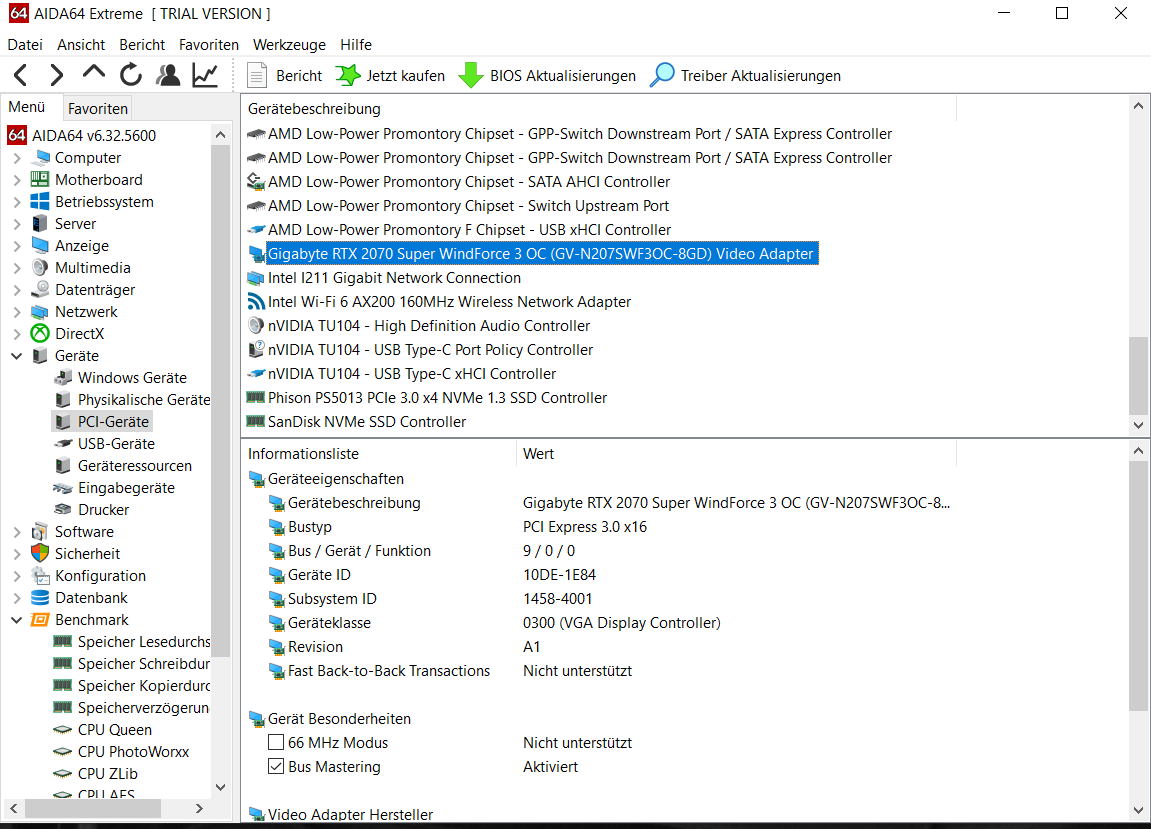Open the Datei menu

(25, 45)
